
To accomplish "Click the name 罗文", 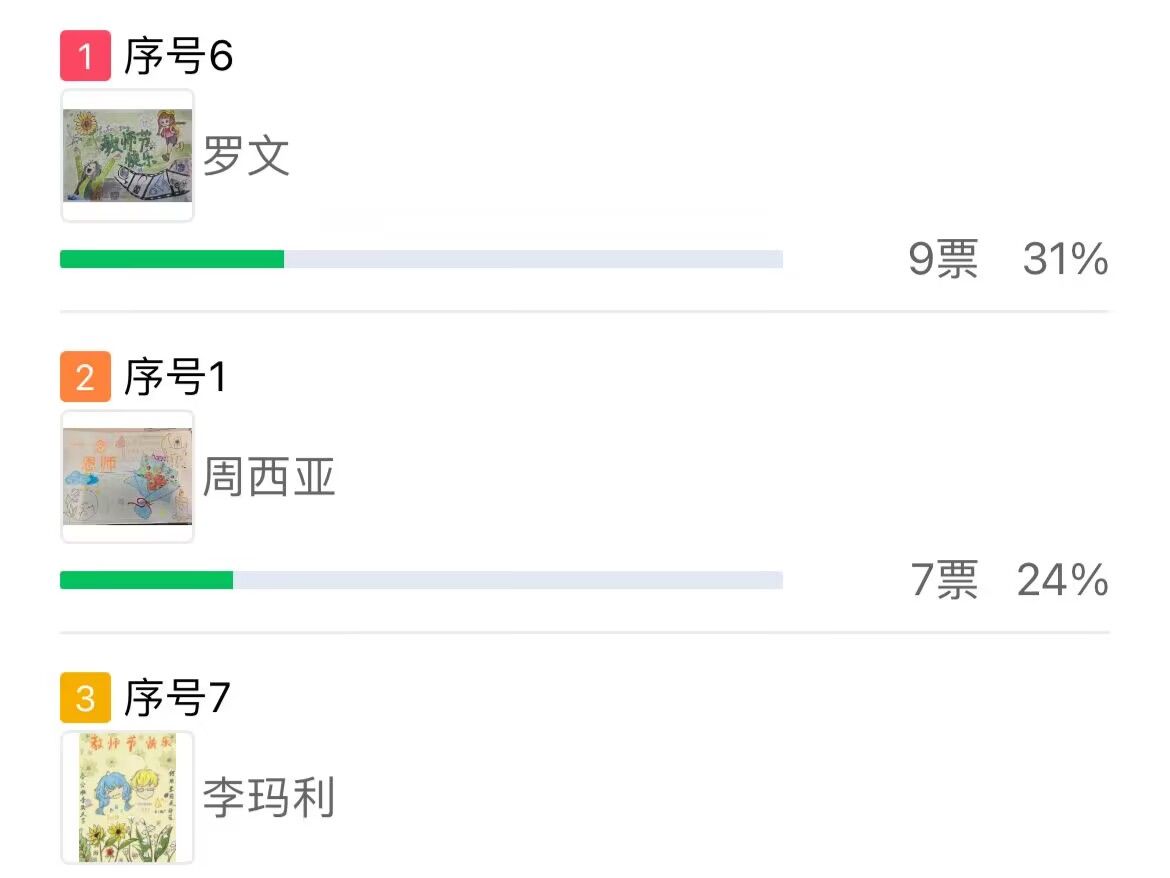I will point(246,157).
